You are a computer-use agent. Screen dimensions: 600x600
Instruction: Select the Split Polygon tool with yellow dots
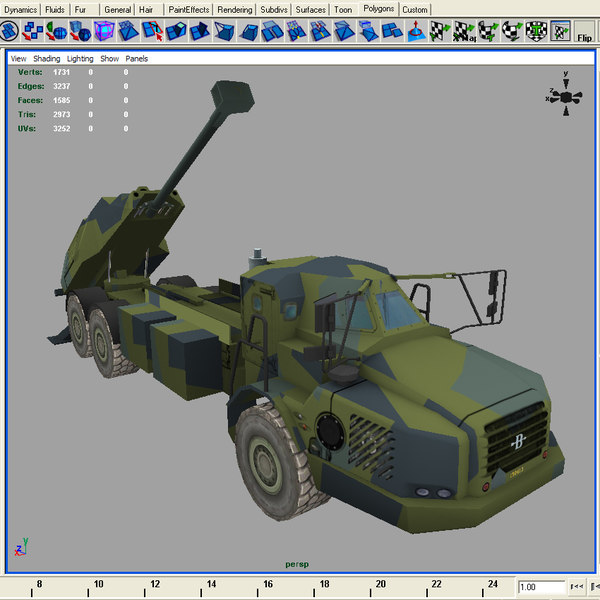pyautogui.click(x=296, y=31)
